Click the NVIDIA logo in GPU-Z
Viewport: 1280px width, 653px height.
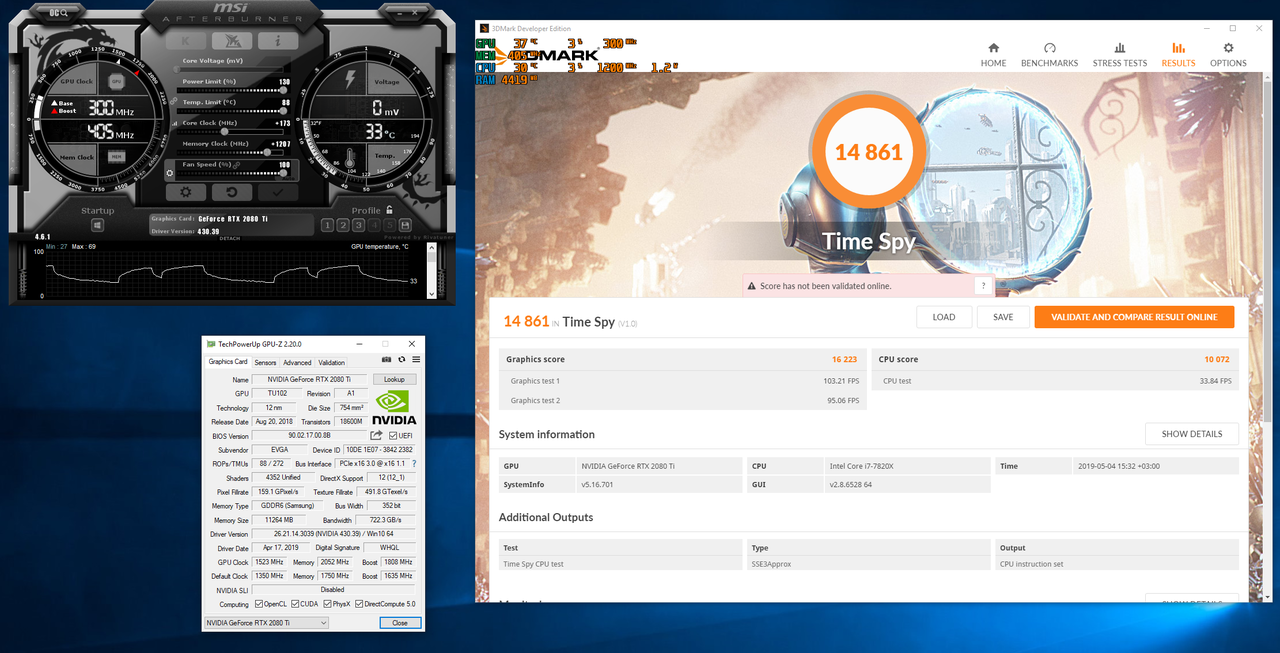[395, 409]
